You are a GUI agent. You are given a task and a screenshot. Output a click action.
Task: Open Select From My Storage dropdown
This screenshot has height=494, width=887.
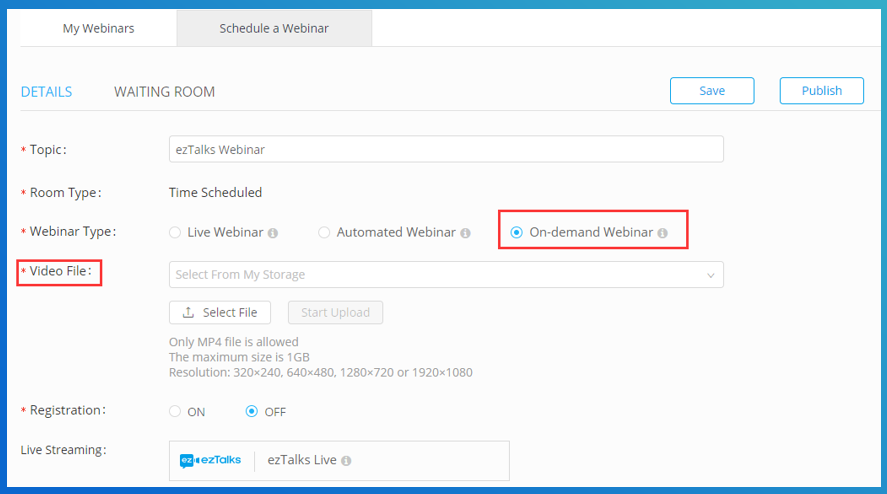point(446,274)
